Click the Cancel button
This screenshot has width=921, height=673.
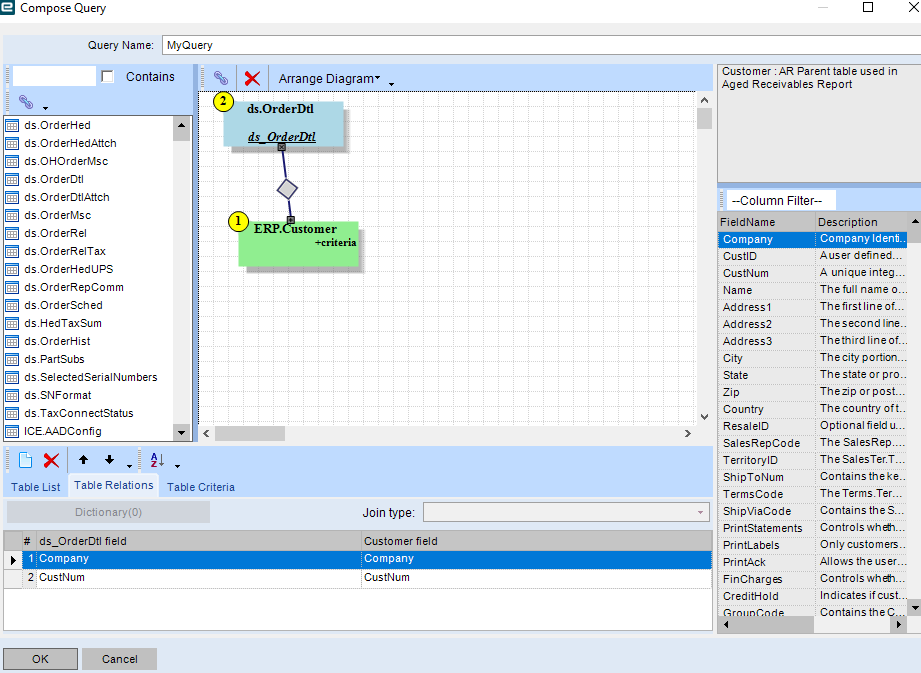coord(119,659)
